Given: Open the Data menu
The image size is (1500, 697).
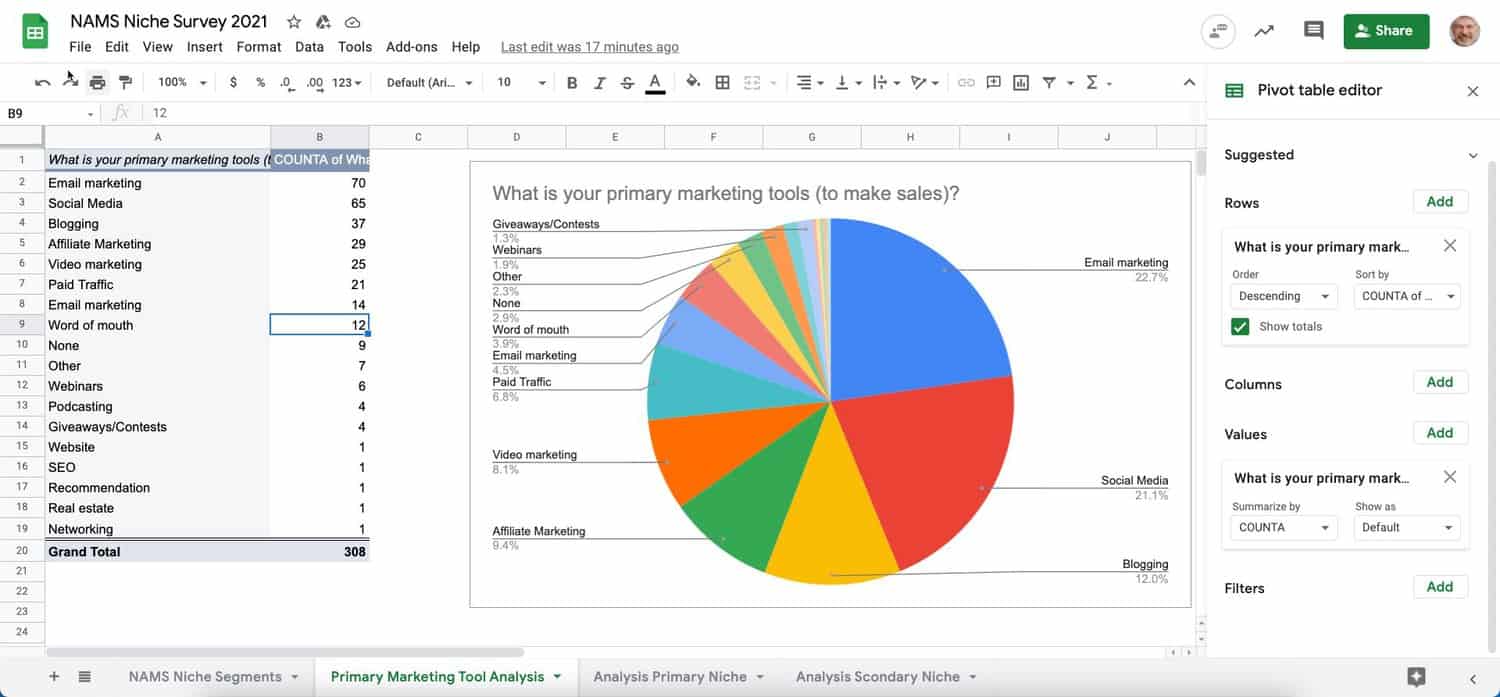Looking at the screenshot, I should [x=309, y=47].
